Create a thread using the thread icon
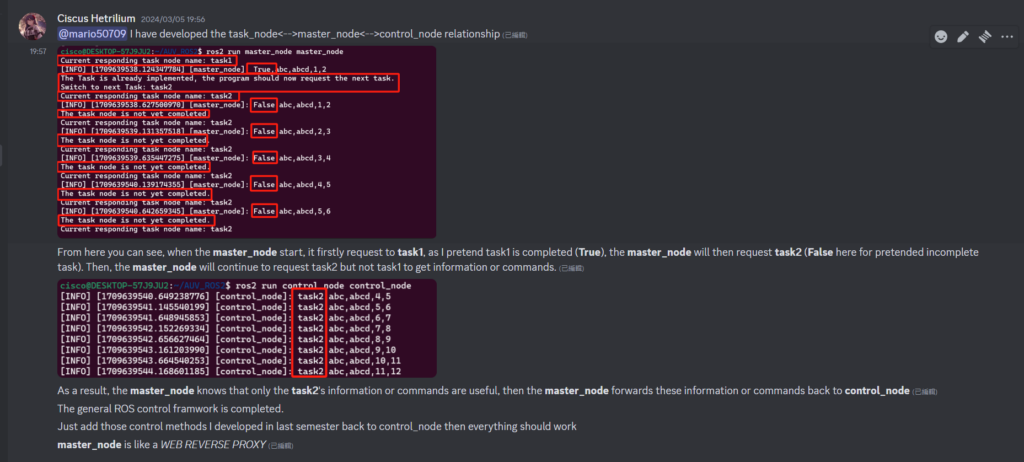Screen dimensions: 1024x462 click(985, 37)
